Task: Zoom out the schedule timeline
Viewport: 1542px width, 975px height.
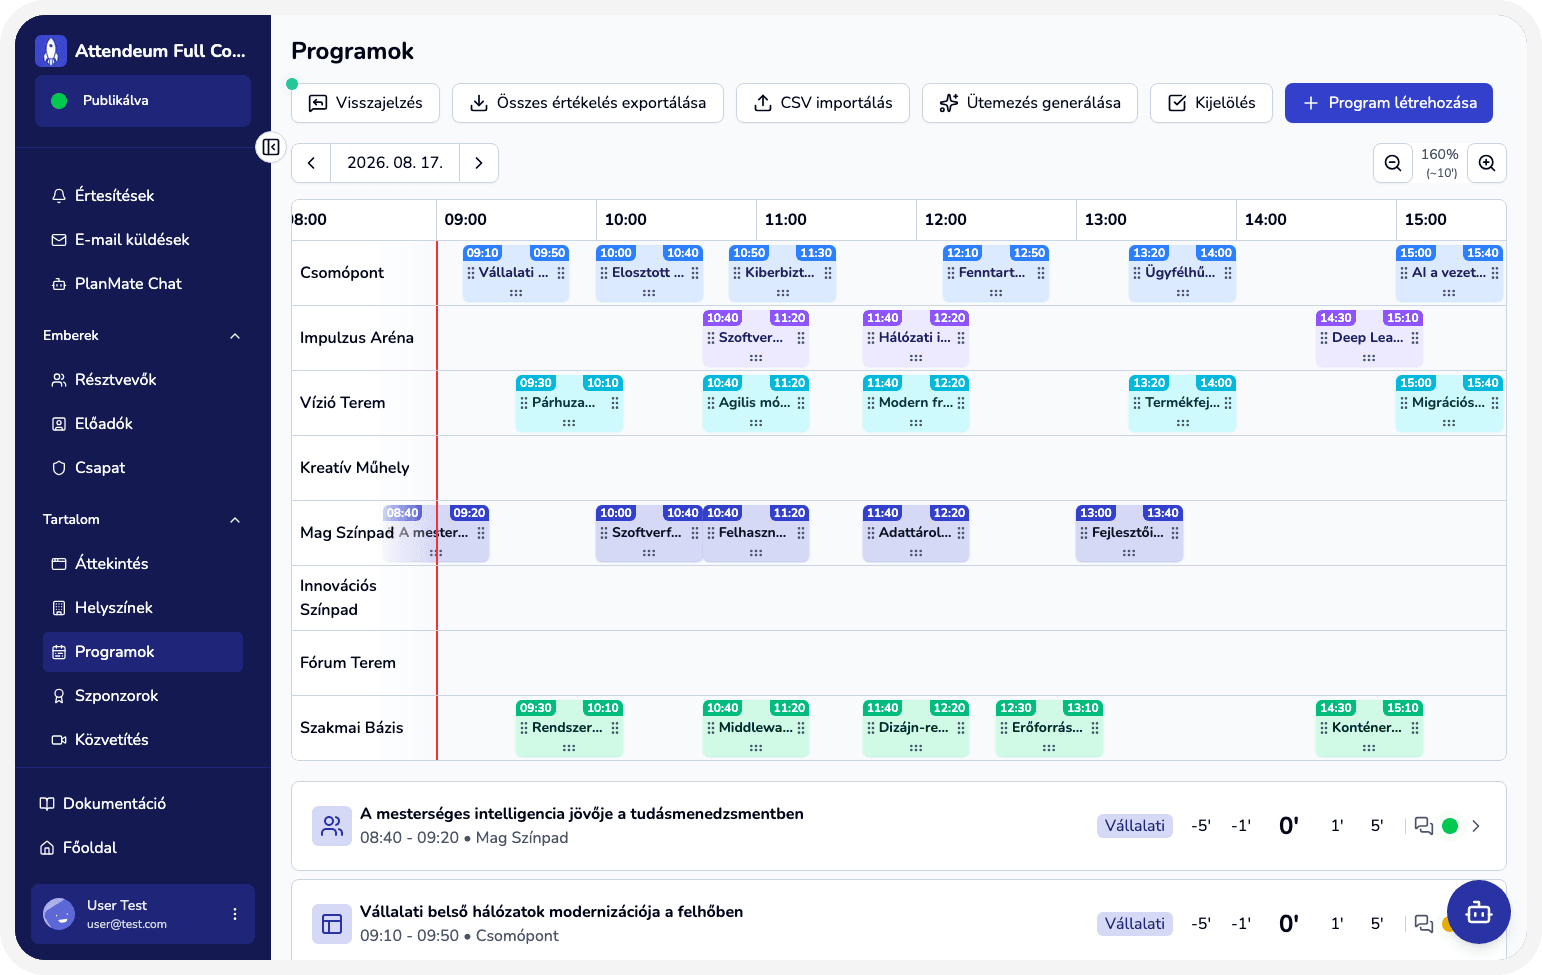Action: pyautogui.click(x=1392, y=163)
